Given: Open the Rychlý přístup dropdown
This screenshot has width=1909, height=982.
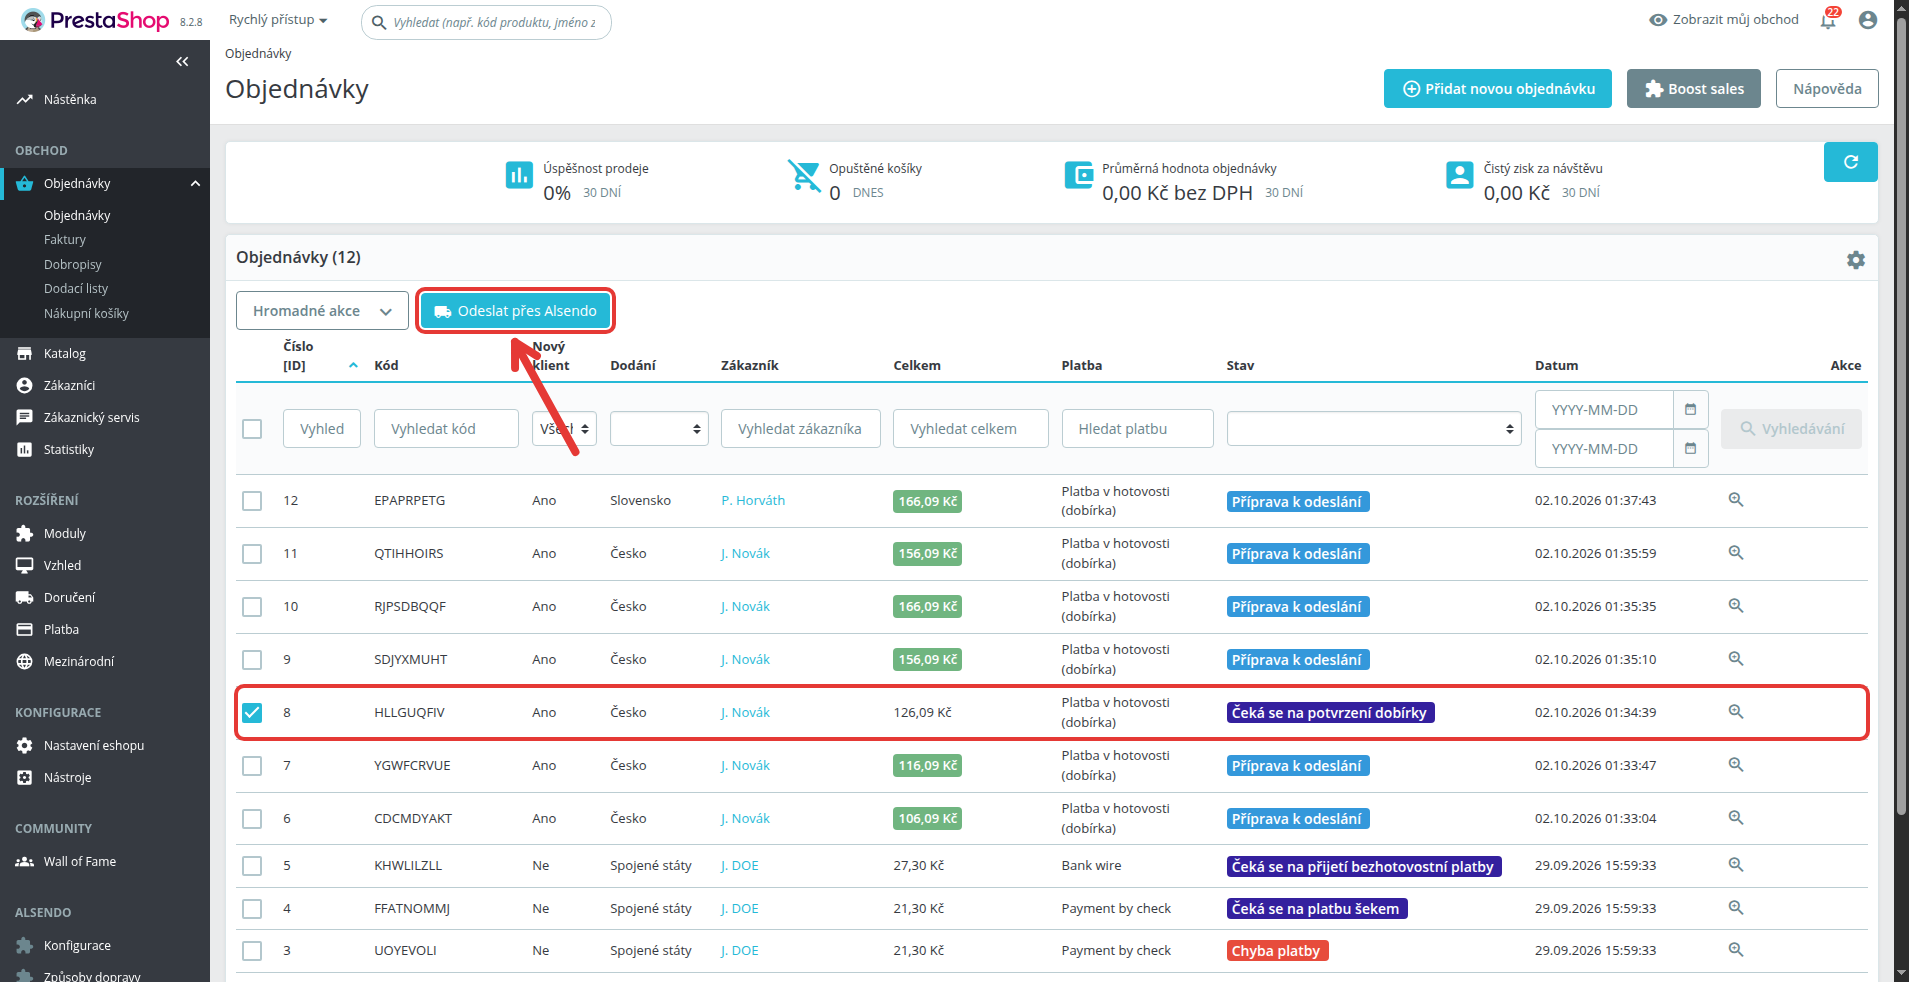Looking at the screenshot, I should click(278, 20).
